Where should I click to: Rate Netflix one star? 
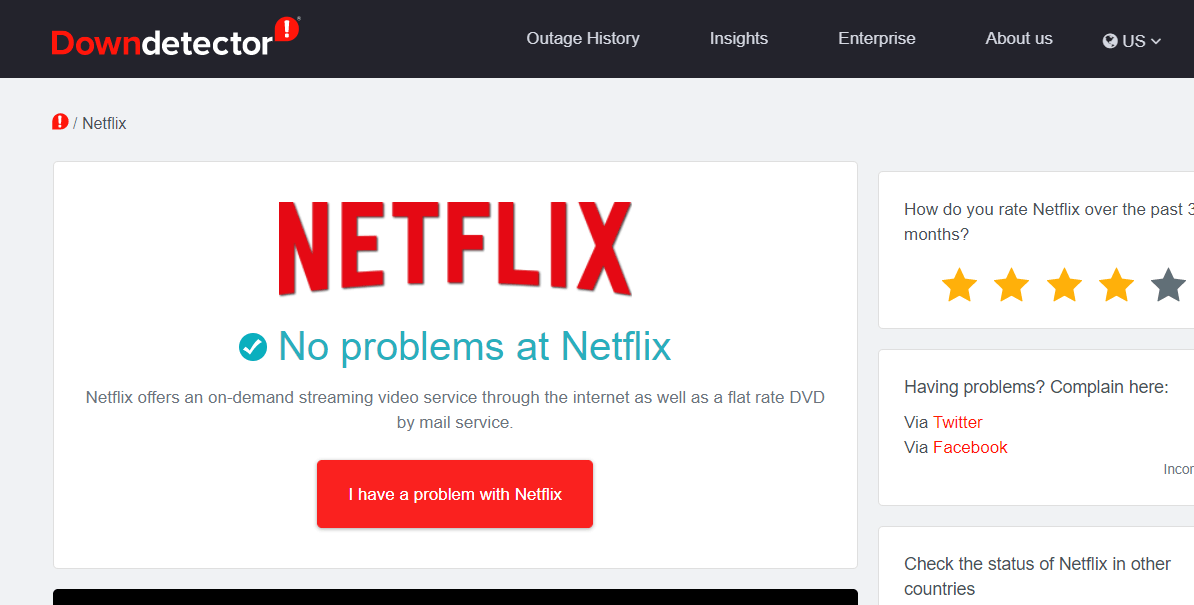pyautogui.click(x=959, y=285)
